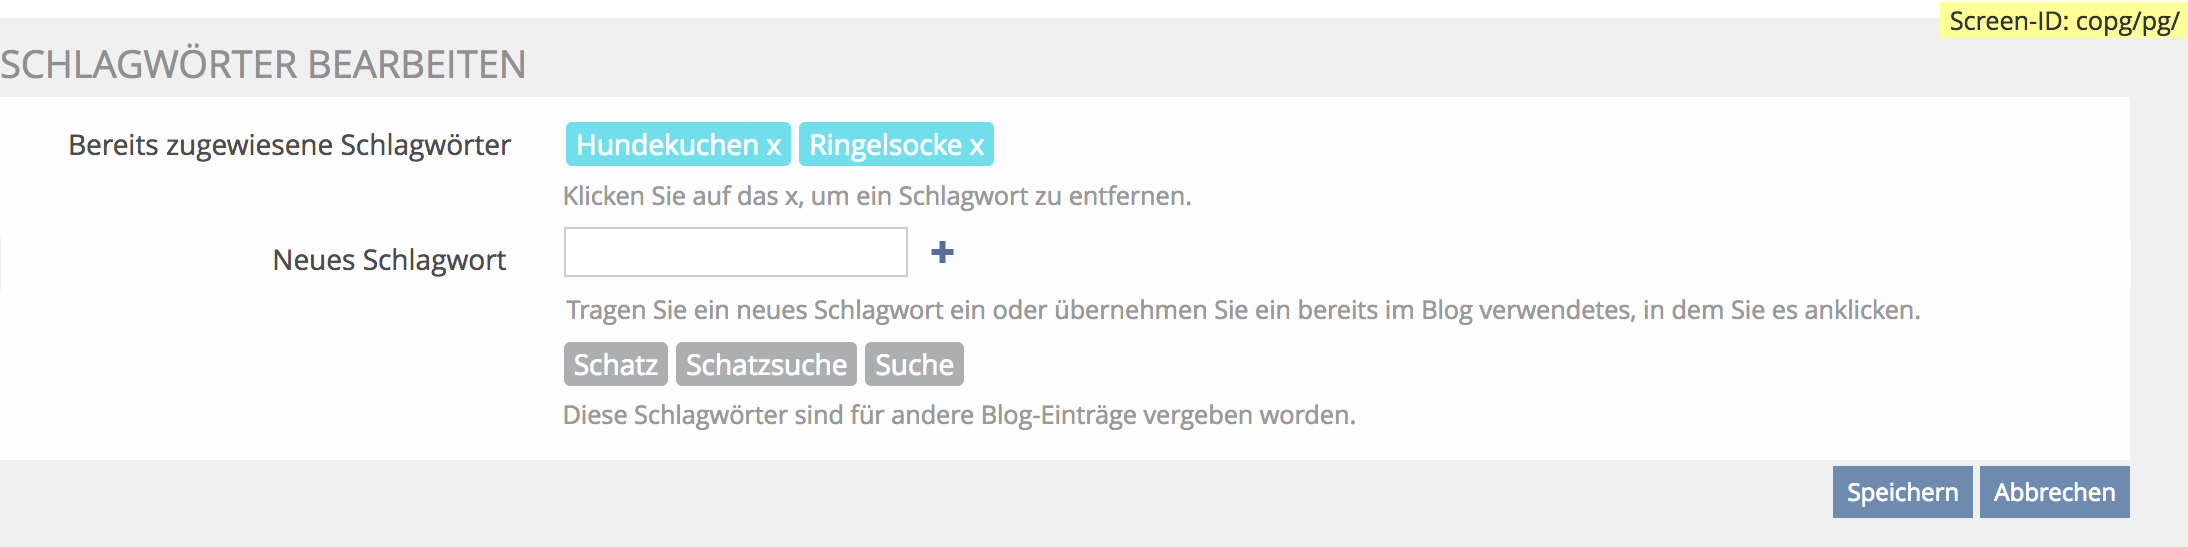The height and width of the screenshot is (547, 2188).
Task: Select the suggested tag Schatz
Action: tap(615, 365)
